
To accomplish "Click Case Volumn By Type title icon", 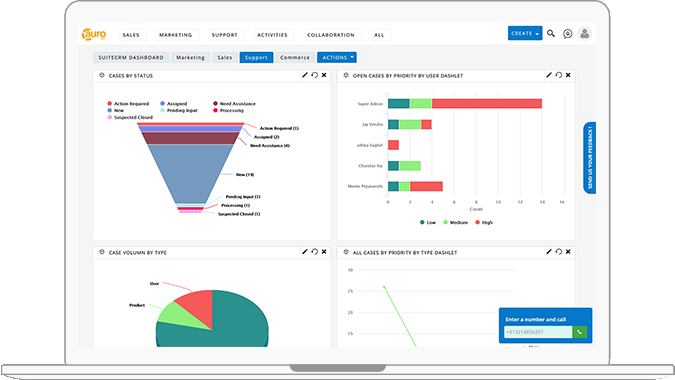I will click(102, 252).
